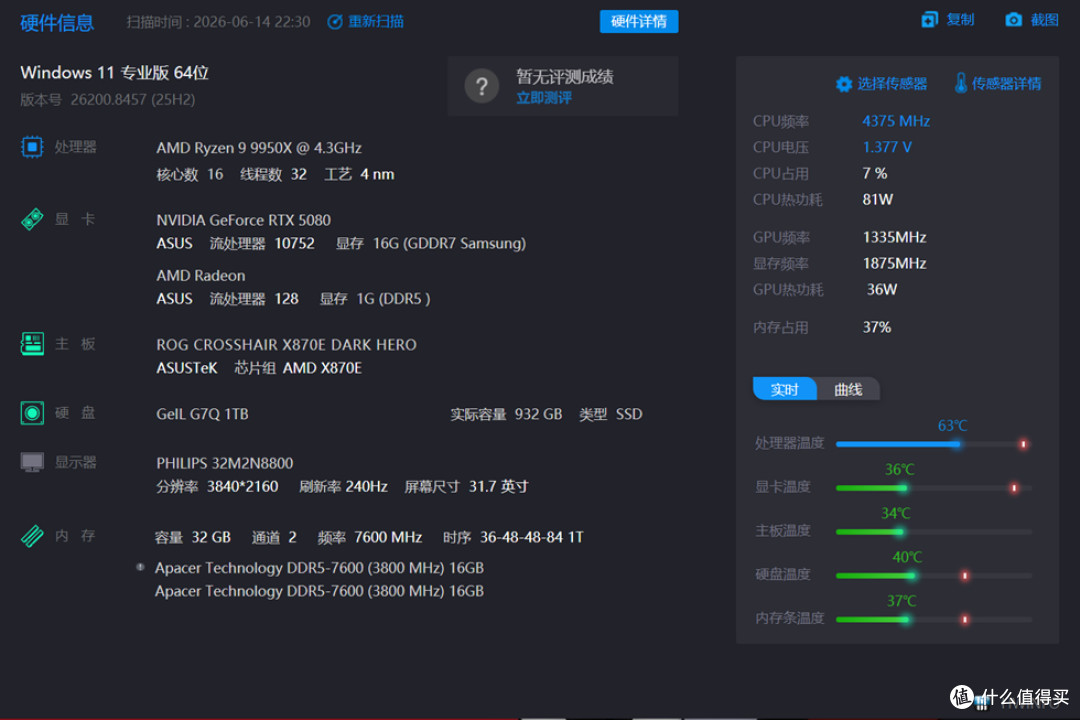Viewport: 1080px width, 720px height.
Task: Click the 硬盘温度 temperature slider bar
Action: coord(933,575)
